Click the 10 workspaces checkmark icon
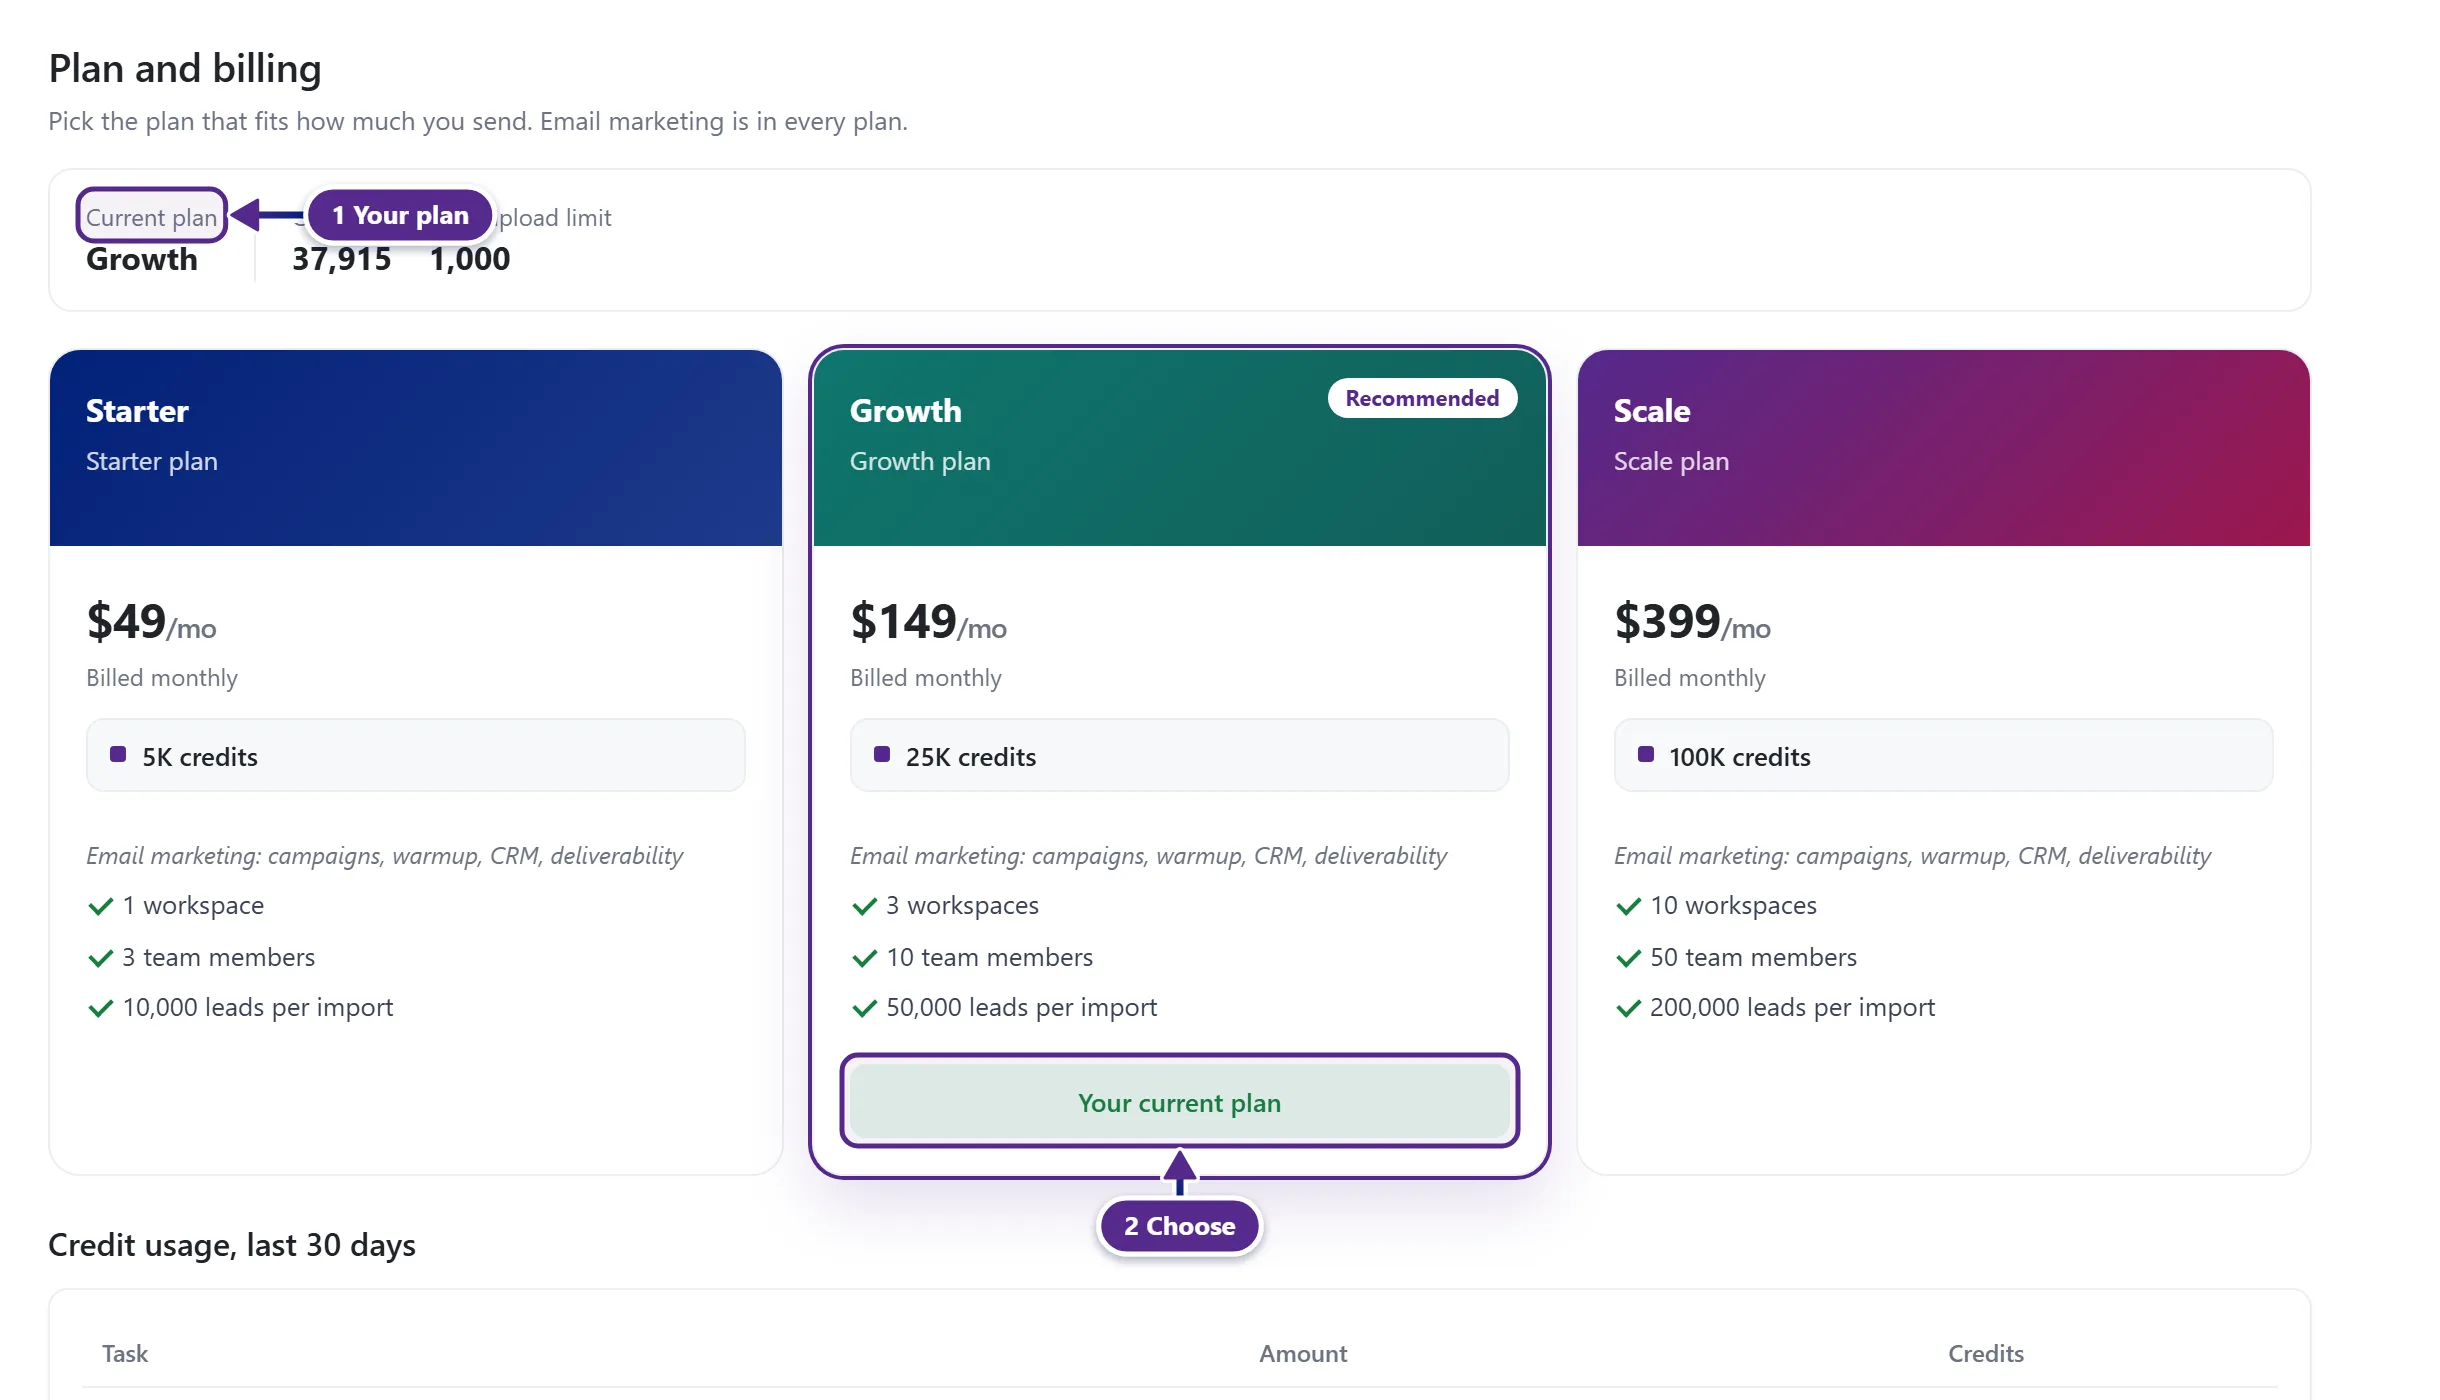The width and height of the screenshot is (2440, 1400). point(1628,906)
